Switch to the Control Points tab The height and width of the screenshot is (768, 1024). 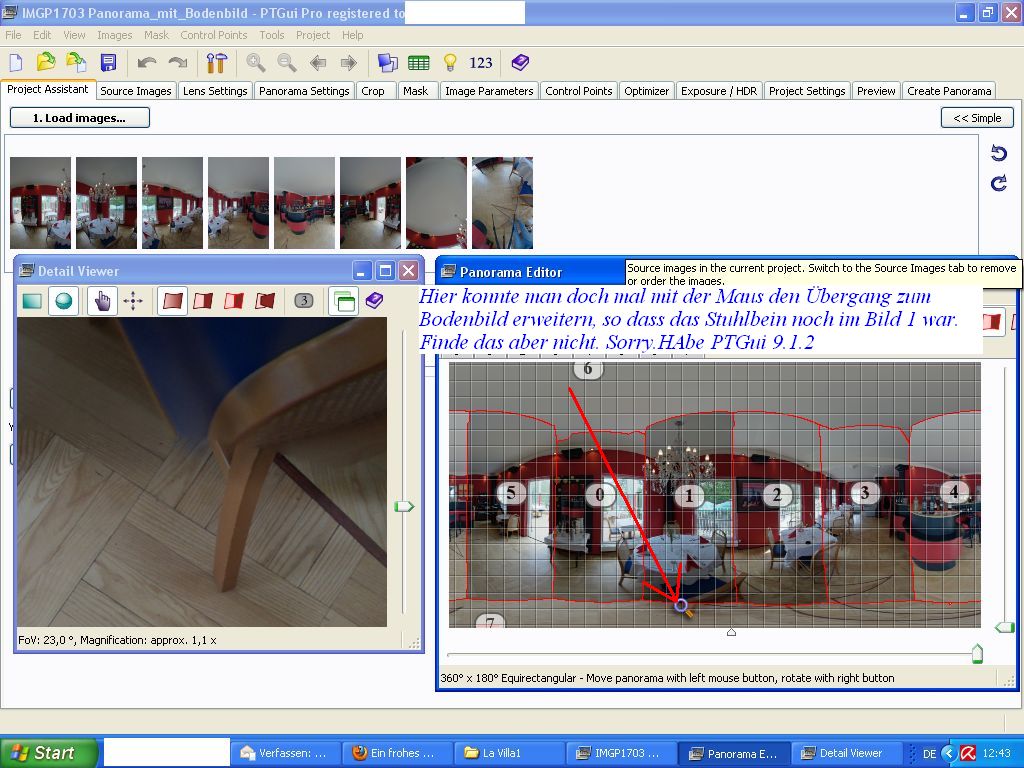coord(578,91)
